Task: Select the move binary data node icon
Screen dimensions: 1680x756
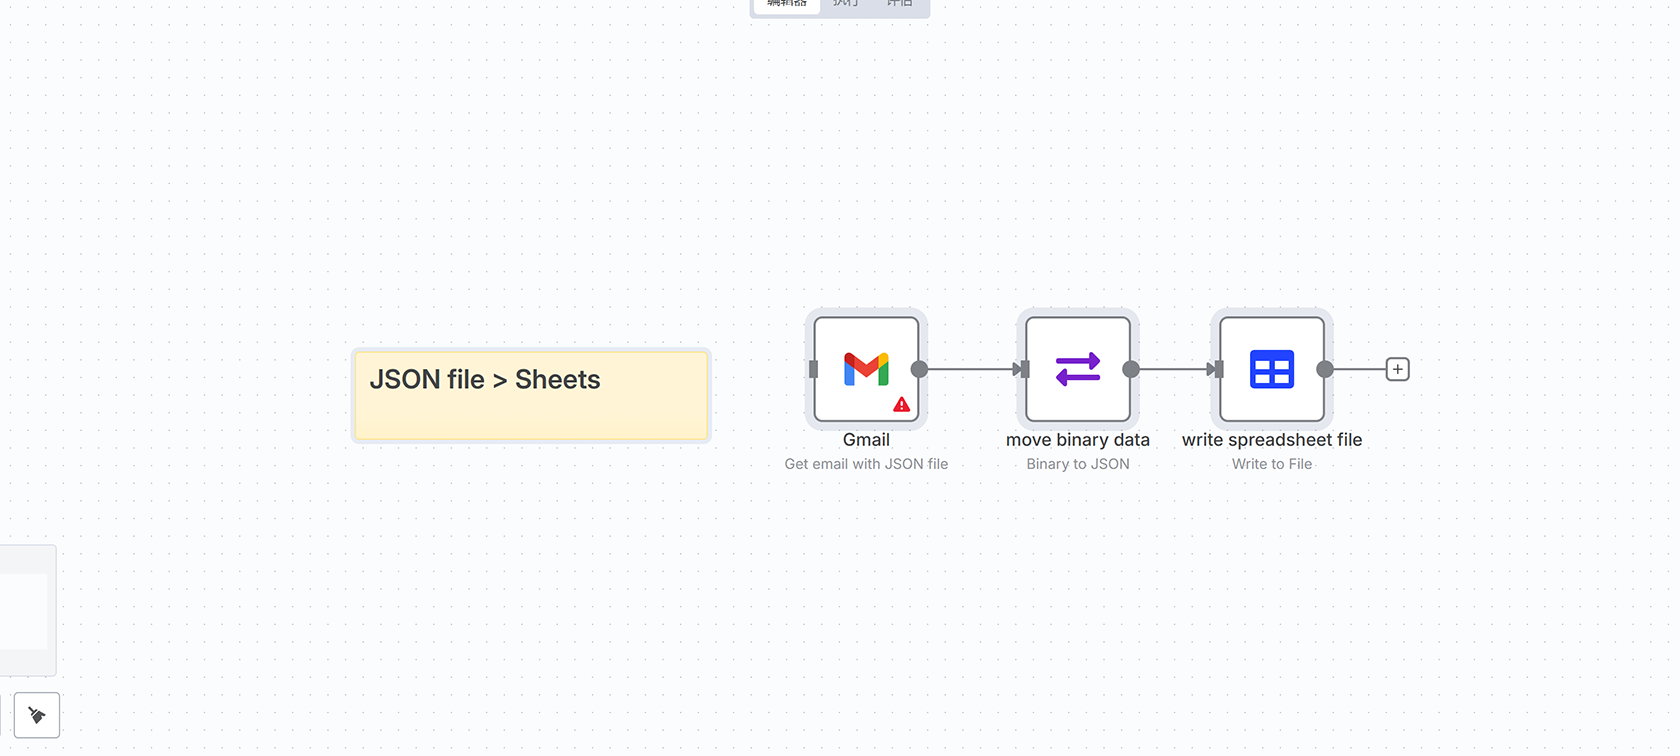Action: 1078,369
